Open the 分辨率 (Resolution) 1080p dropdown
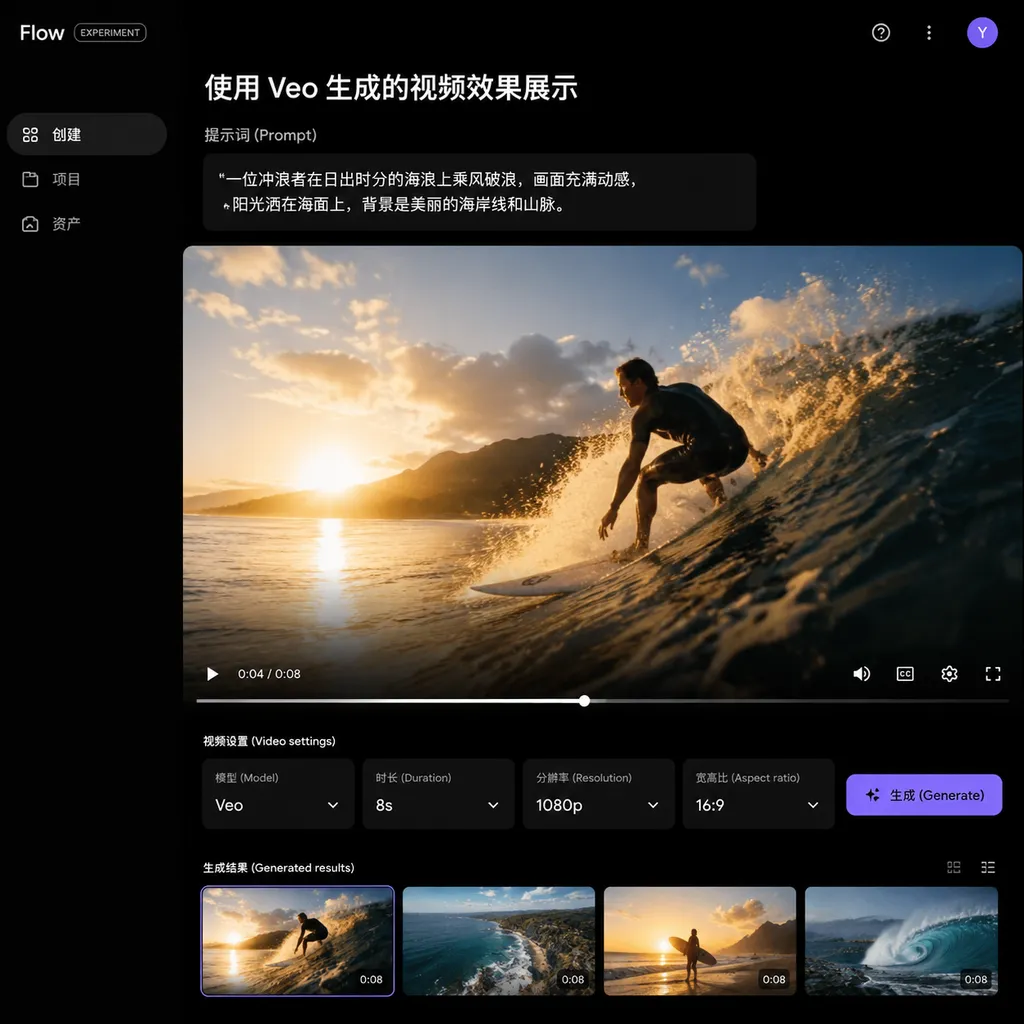Viewport: 1024px width, 1024px height. point(598,793)
